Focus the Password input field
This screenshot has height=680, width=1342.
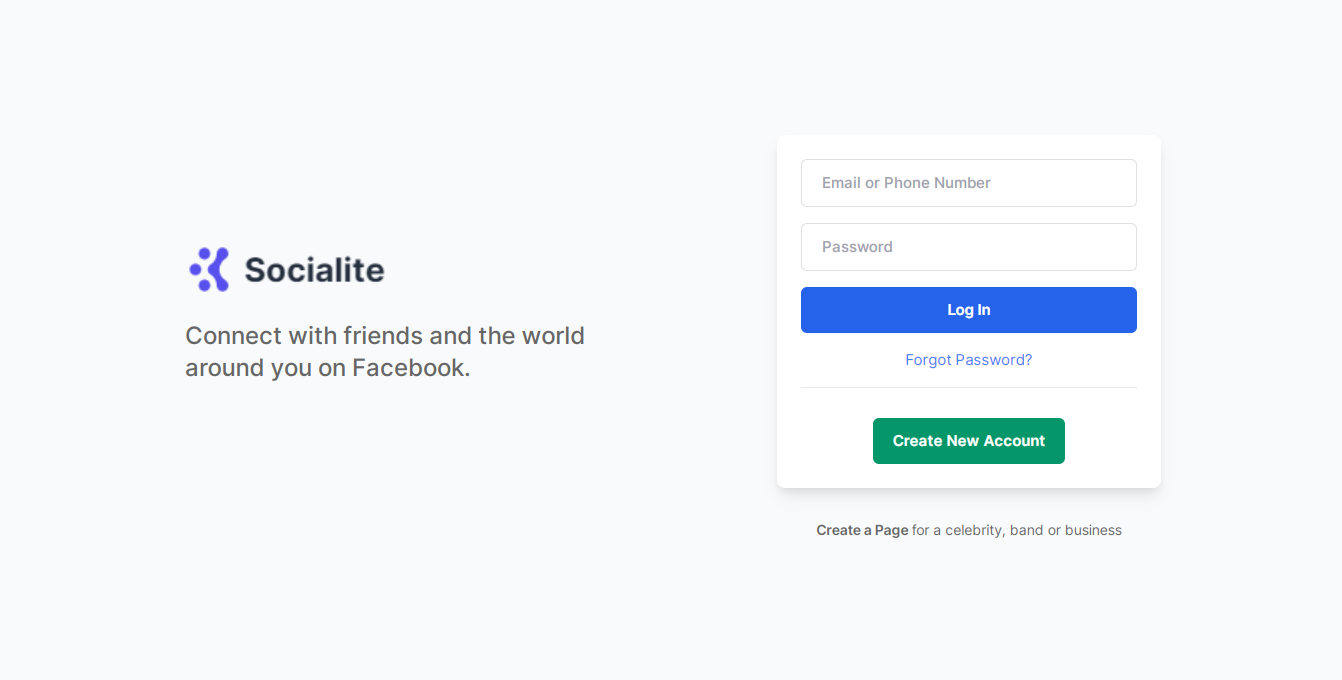coord(968,247)
